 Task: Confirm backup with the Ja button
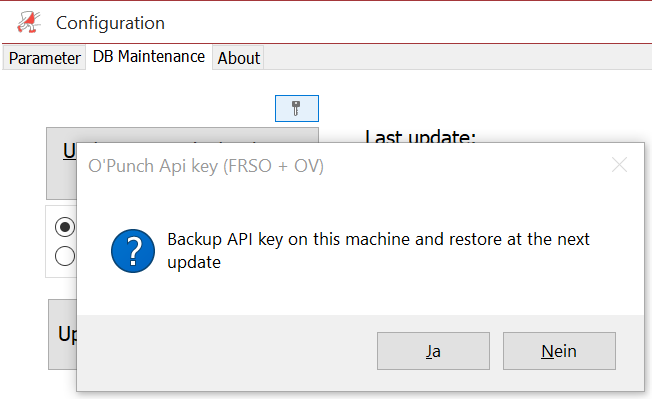433,351
